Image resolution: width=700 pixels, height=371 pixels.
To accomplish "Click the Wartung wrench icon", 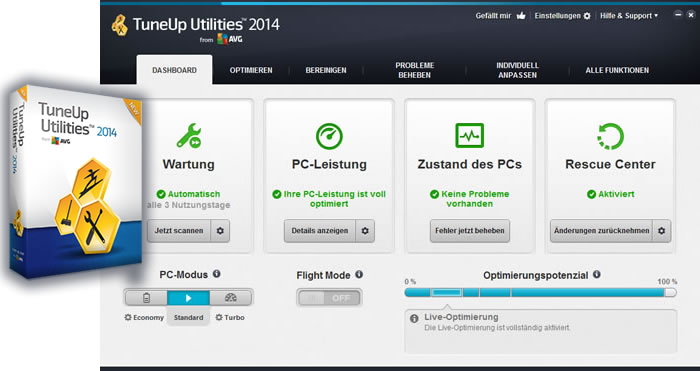I will pyautogui.click(x=189, y=136).
